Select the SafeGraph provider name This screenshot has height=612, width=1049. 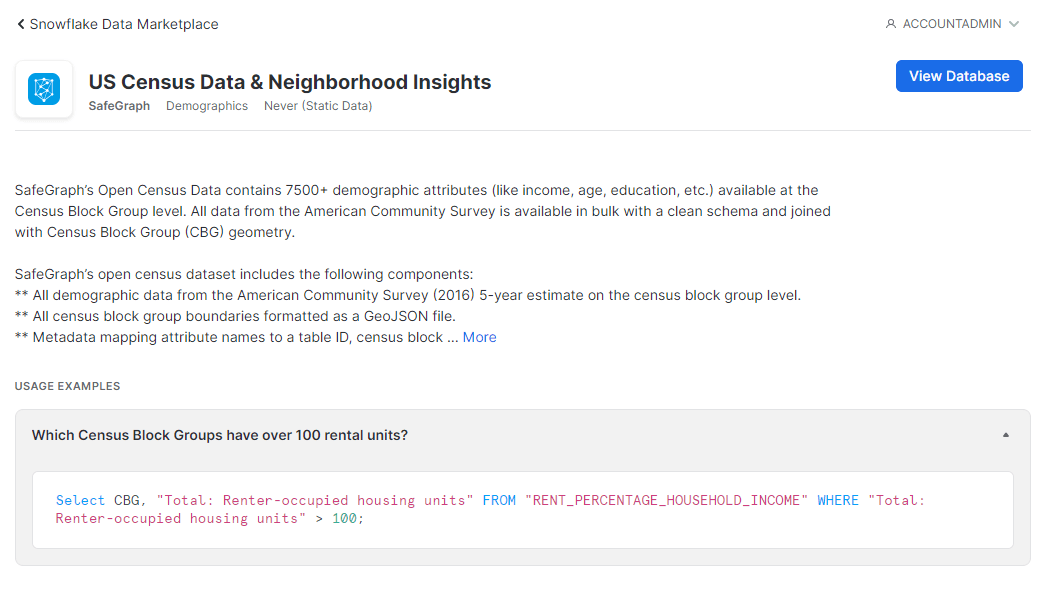click(119, 106)
